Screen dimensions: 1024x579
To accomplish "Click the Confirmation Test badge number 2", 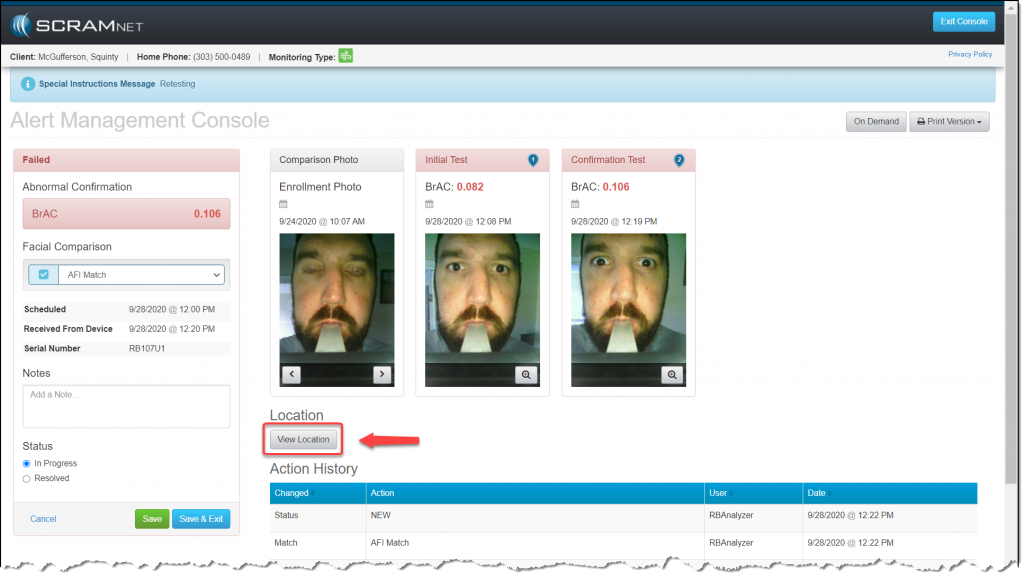I will point(679,160).
